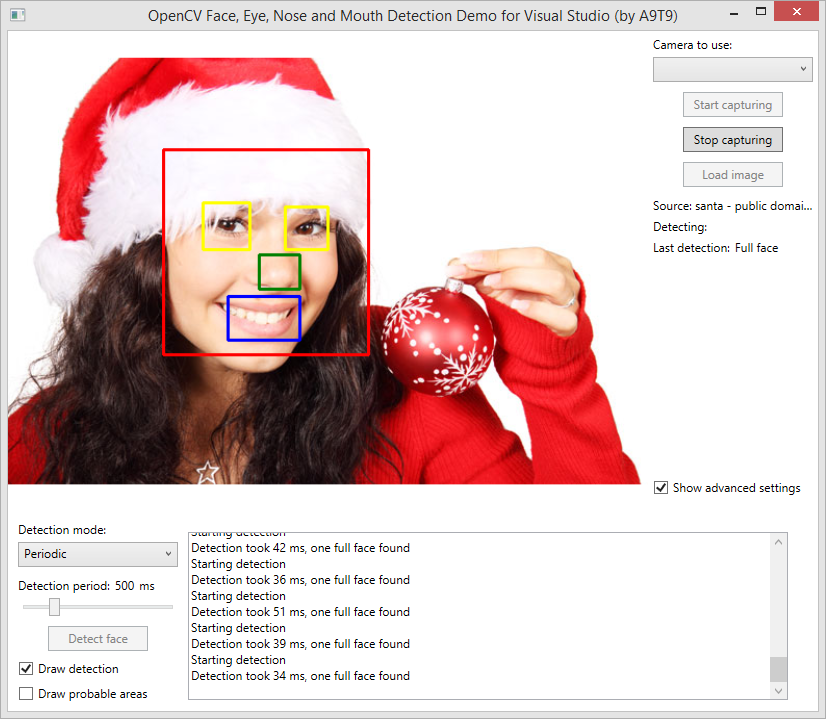Click the Start capturing button
This screenshot has width=826, height=719.
pos(732,105)
